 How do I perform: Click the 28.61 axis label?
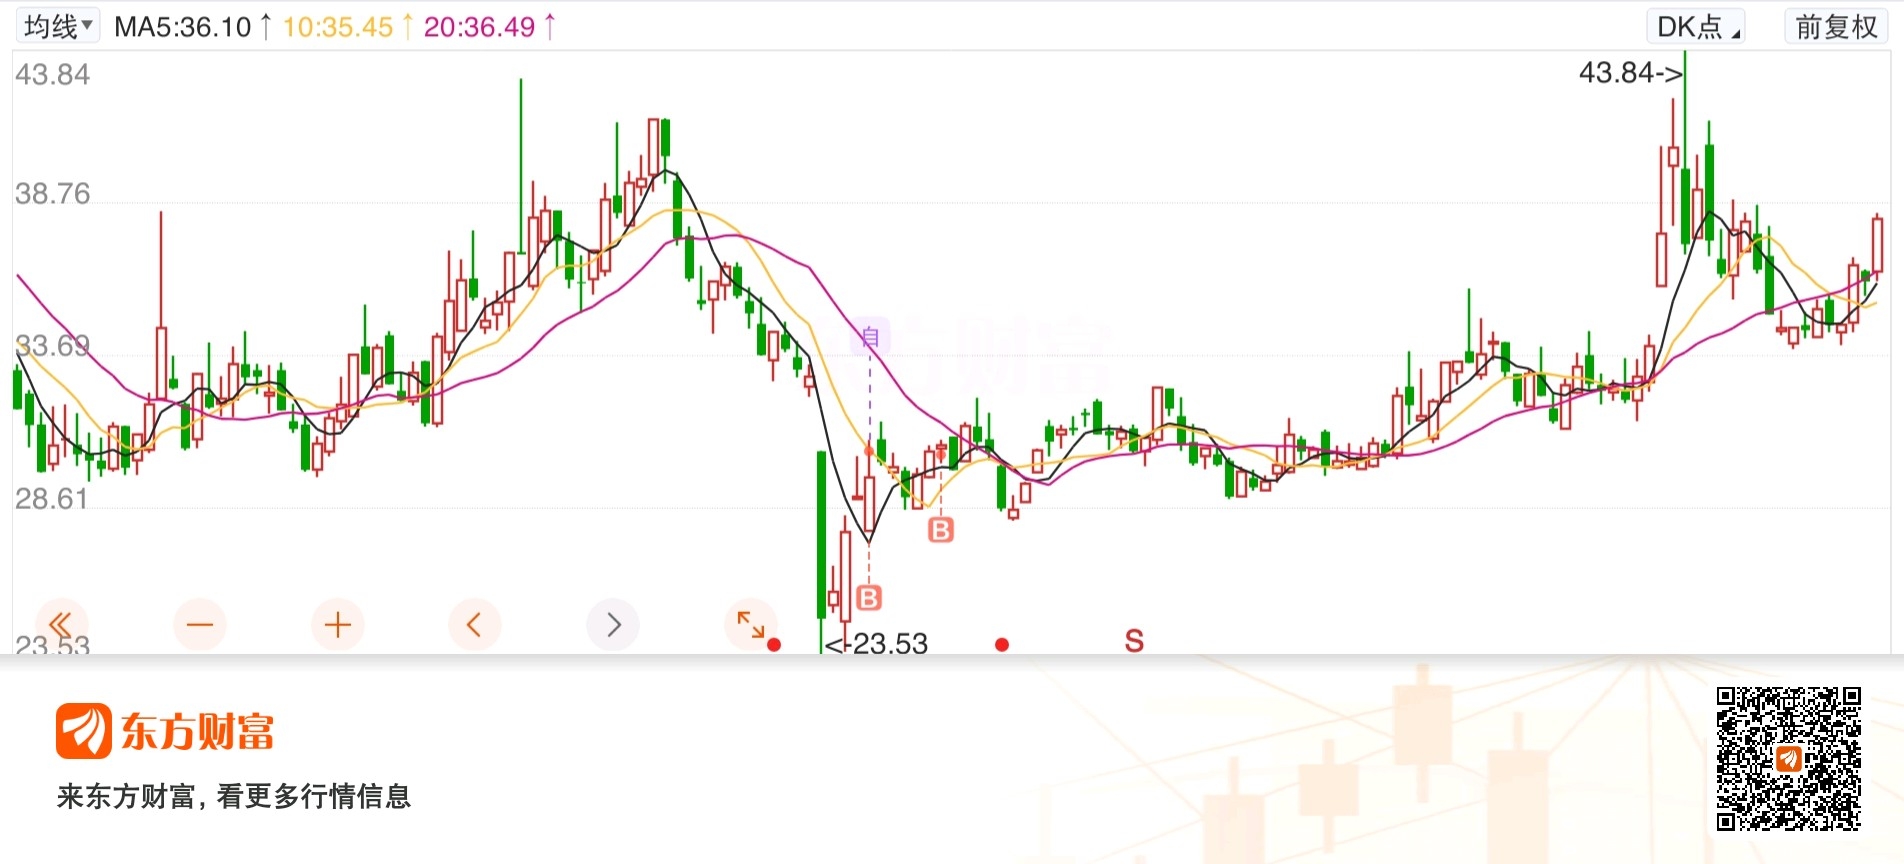(x=52, y=498)
